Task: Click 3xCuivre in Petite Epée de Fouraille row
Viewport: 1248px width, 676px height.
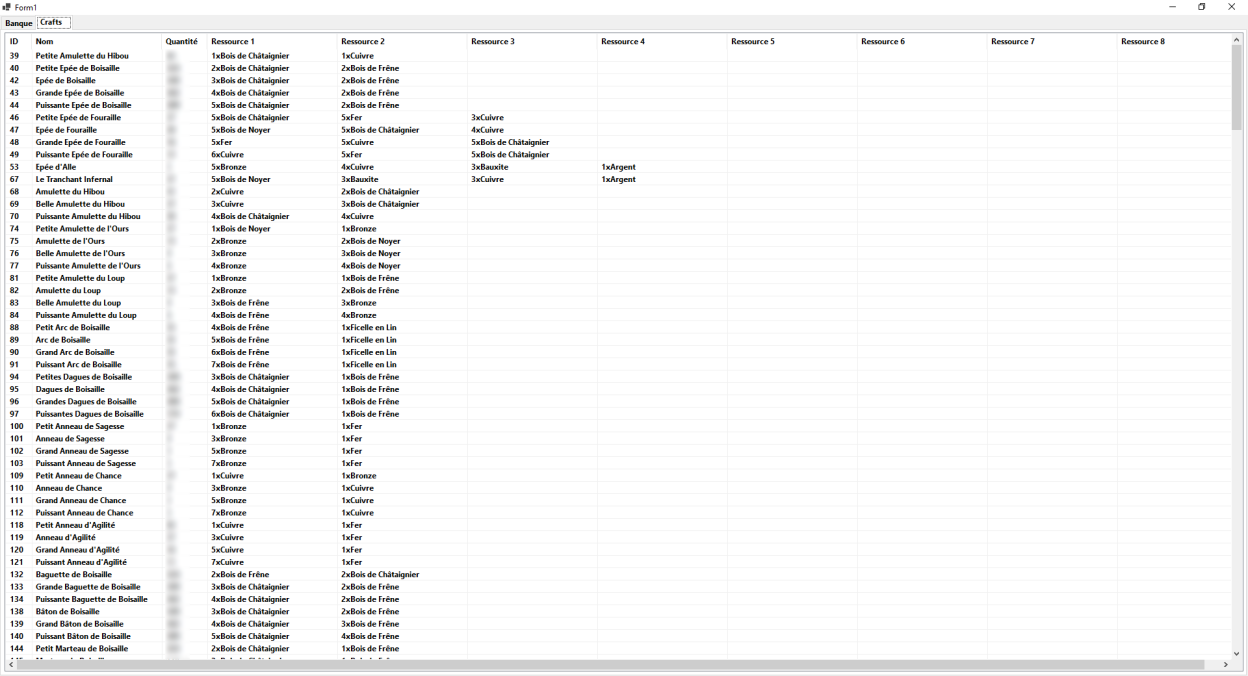Action: (x=487, y=117)
